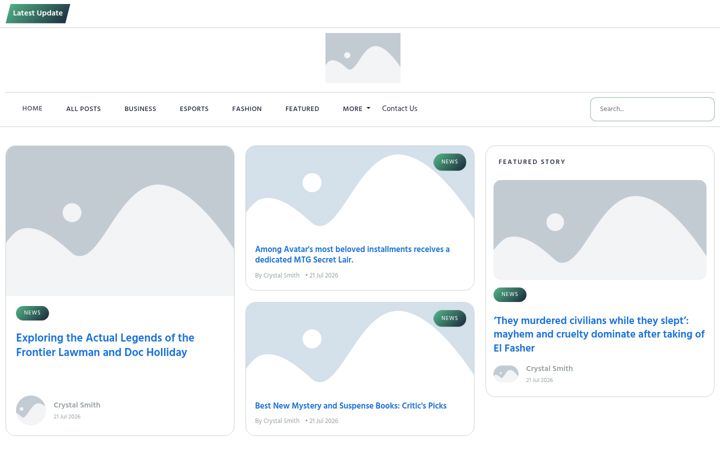Open the FEATURED category

click(x=302, y=109)
